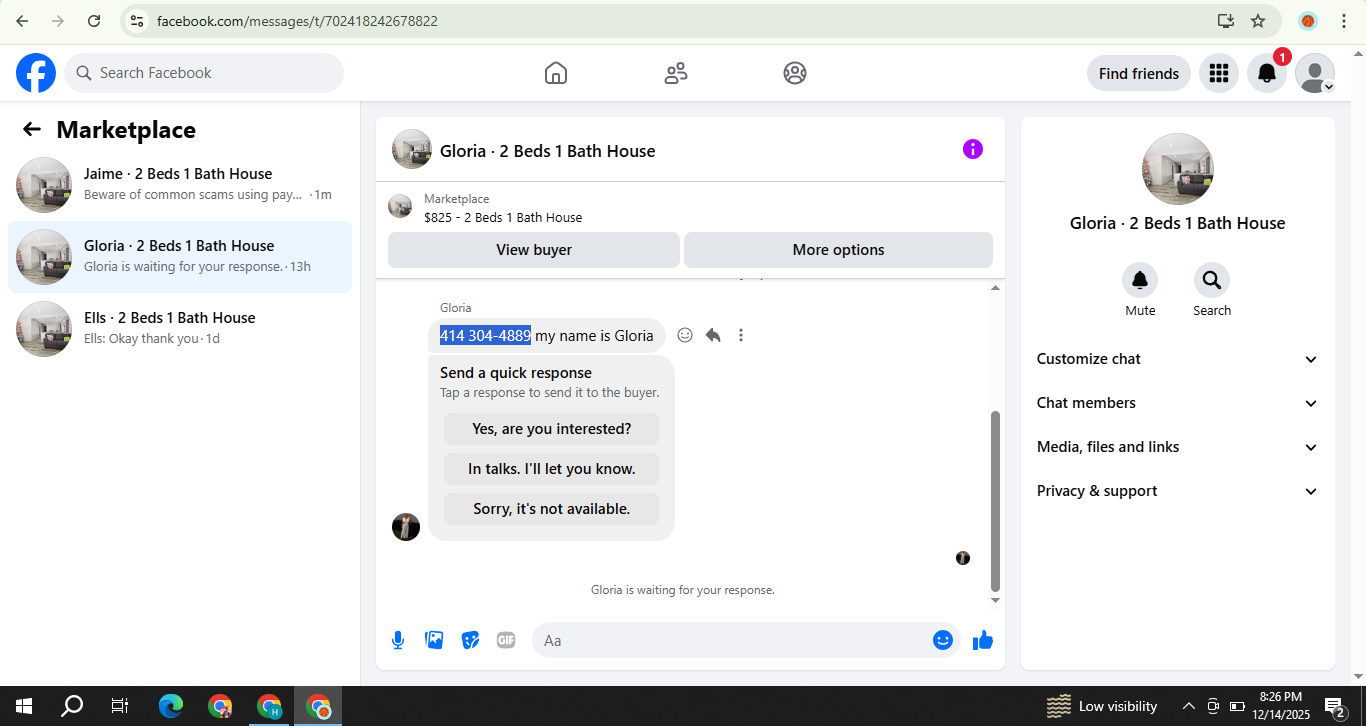Focus the Search Facebook field
Image resolution: width=1366 pixels, height=726 pixels.
[204, 73]
